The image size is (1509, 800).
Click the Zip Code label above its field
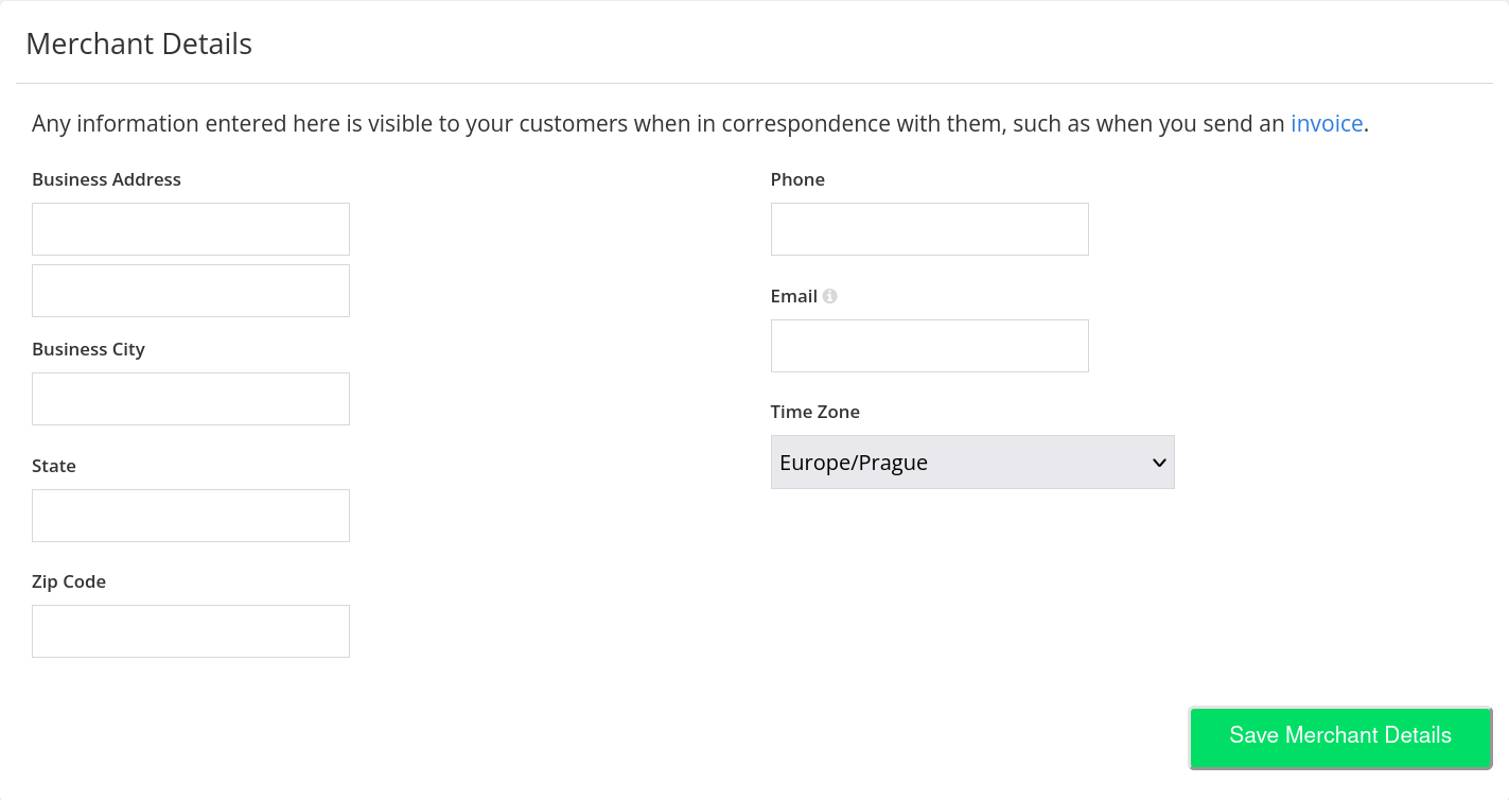[68, 581]
